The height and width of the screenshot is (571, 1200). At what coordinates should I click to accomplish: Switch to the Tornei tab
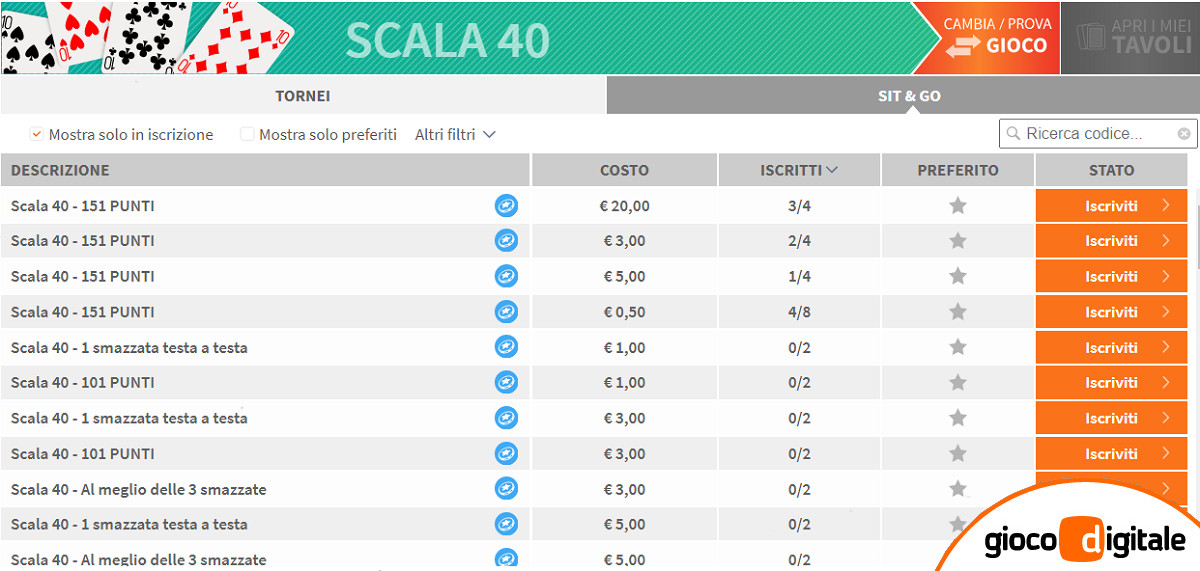pos(303,96)
